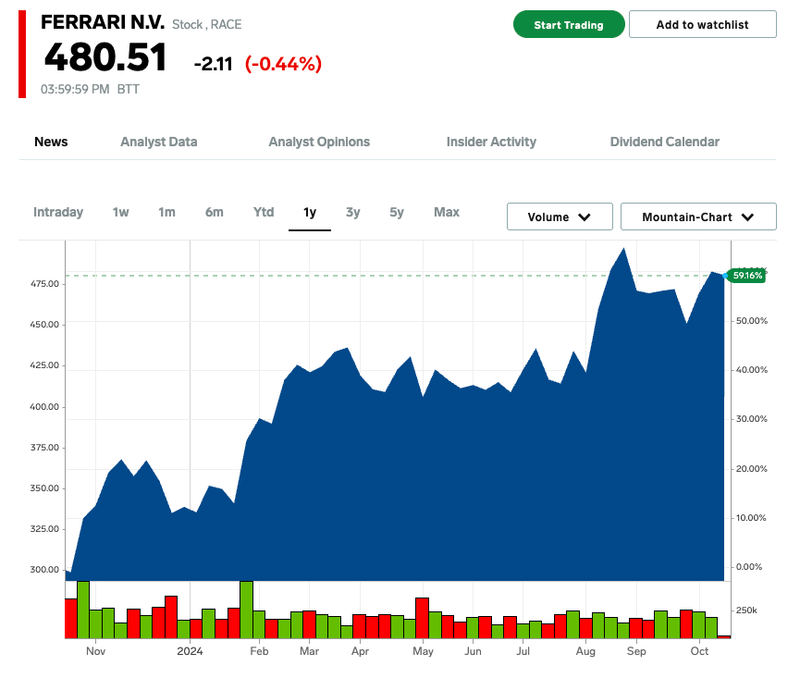
Task: Click the tall red volume bar at May
Action: [x=422, y=618]
